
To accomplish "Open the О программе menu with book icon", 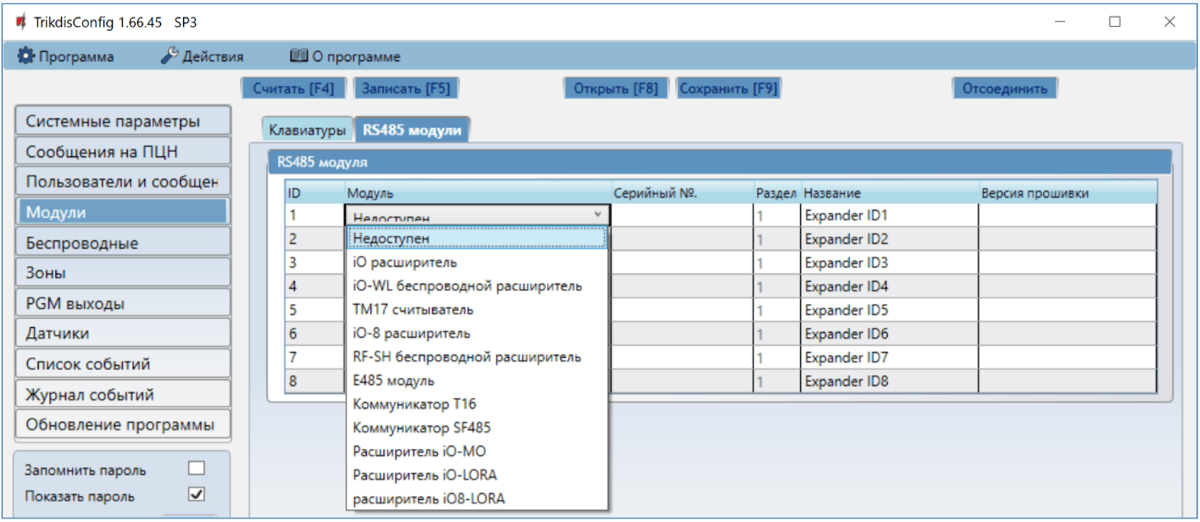I will pyautogui.click(x=345, y=57).
